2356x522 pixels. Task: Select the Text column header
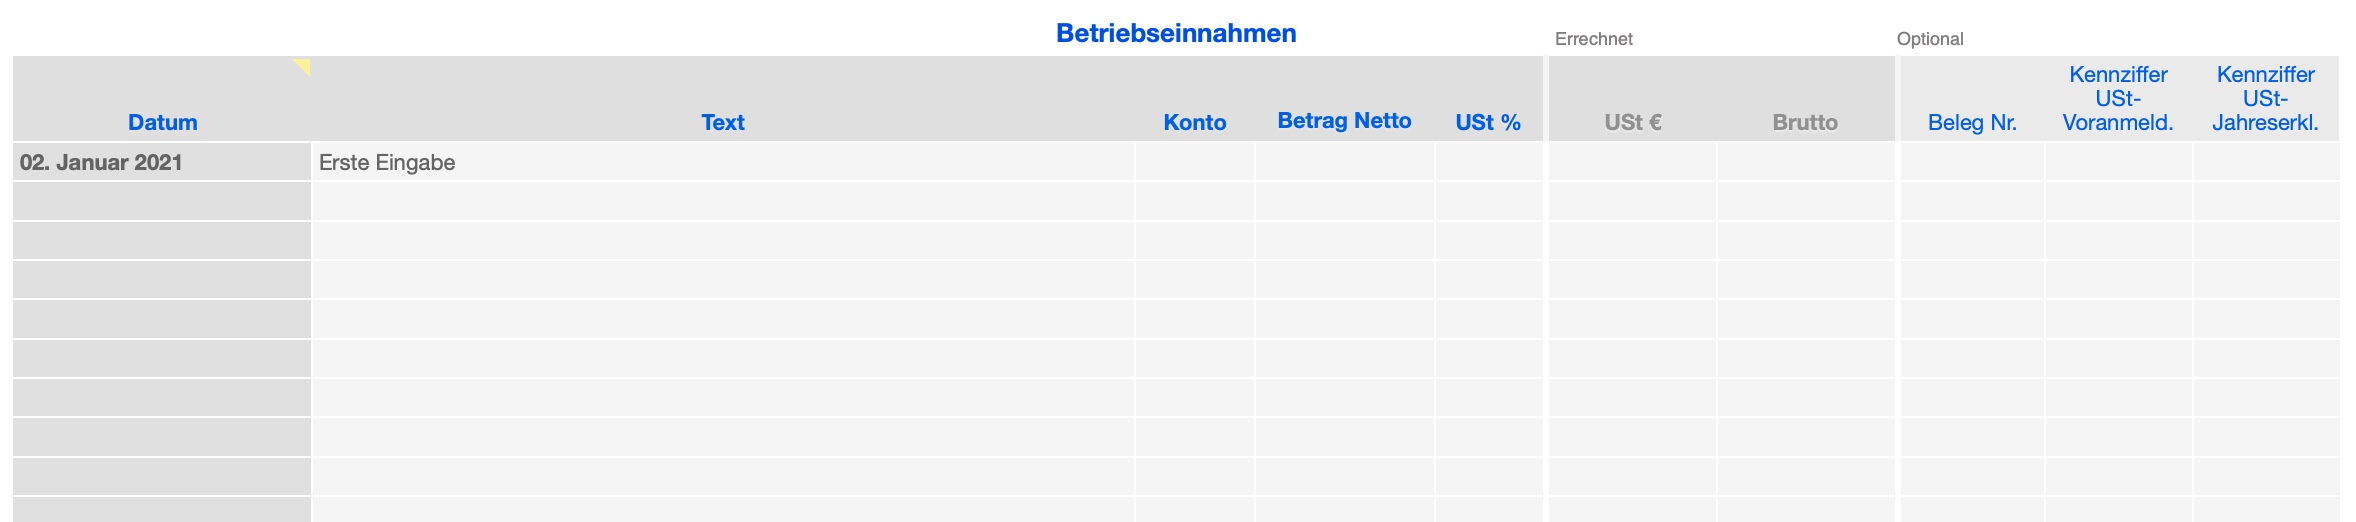point(722,122)
